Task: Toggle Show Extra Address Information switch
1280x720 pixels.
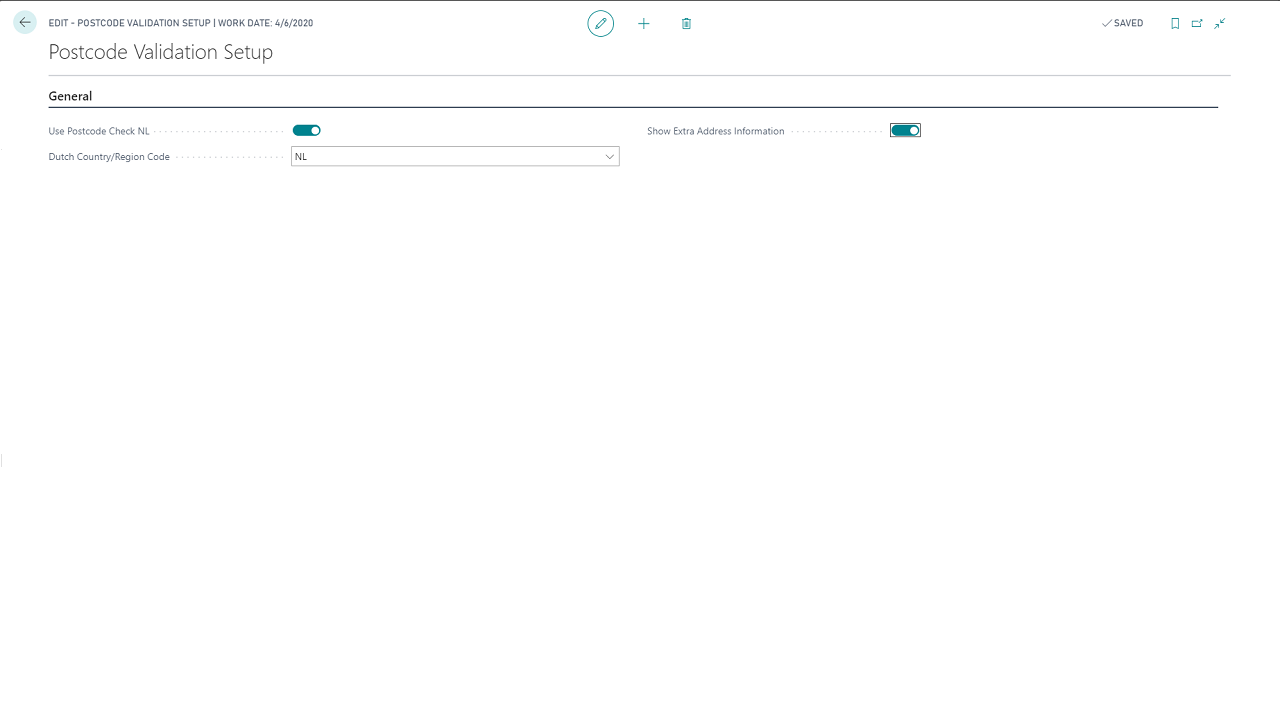Action: [905, 130]
